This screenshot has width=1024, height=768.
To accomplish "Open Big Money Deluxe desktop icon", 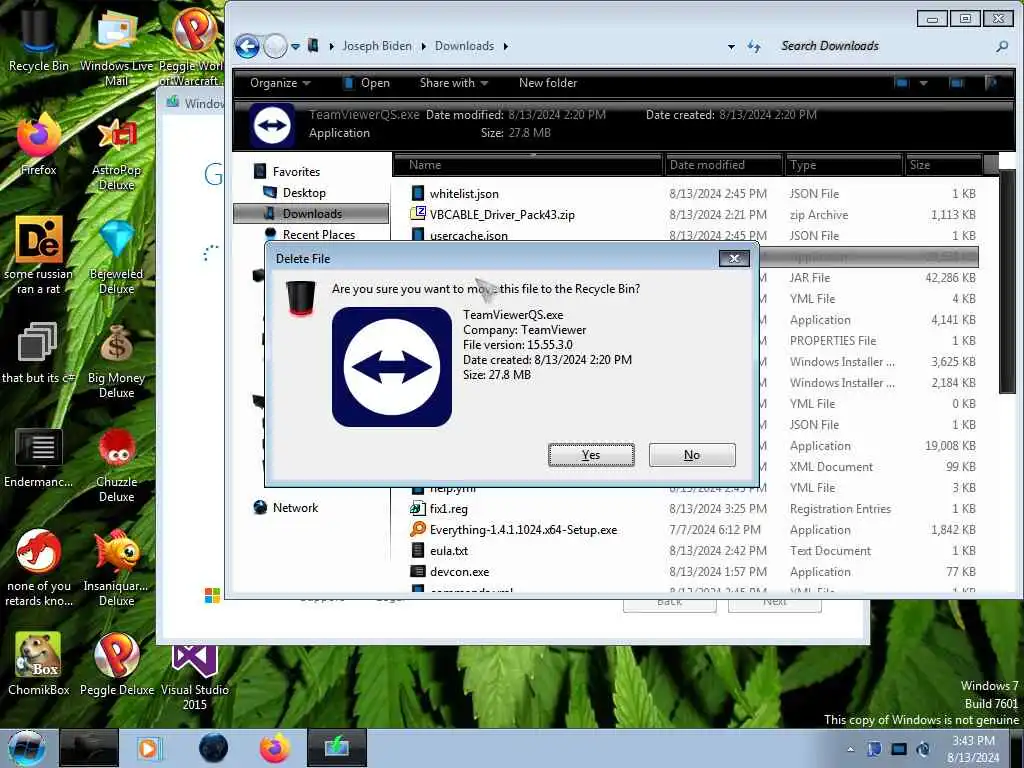I will [116, 360].
